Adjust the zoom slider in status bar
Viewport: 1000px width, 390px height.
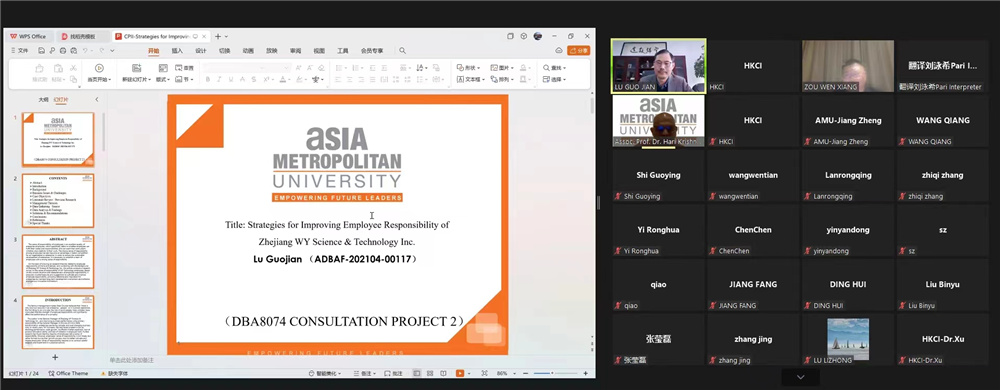555,373
